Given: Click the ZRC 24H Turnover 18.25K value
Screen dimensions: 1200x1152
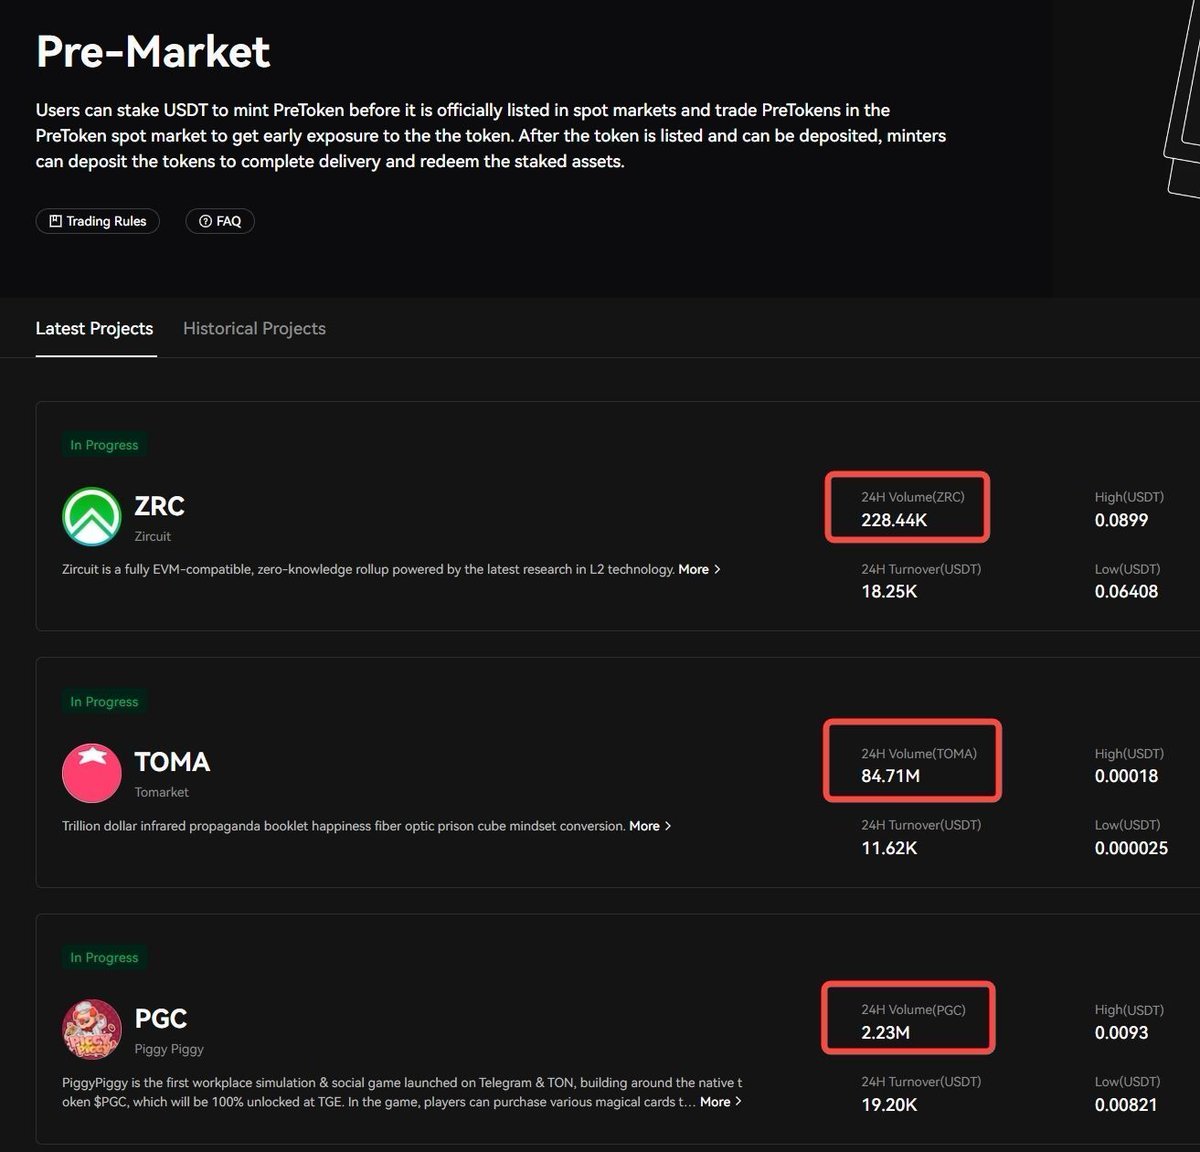Looking at the screenshot, I should coord(889,591).
